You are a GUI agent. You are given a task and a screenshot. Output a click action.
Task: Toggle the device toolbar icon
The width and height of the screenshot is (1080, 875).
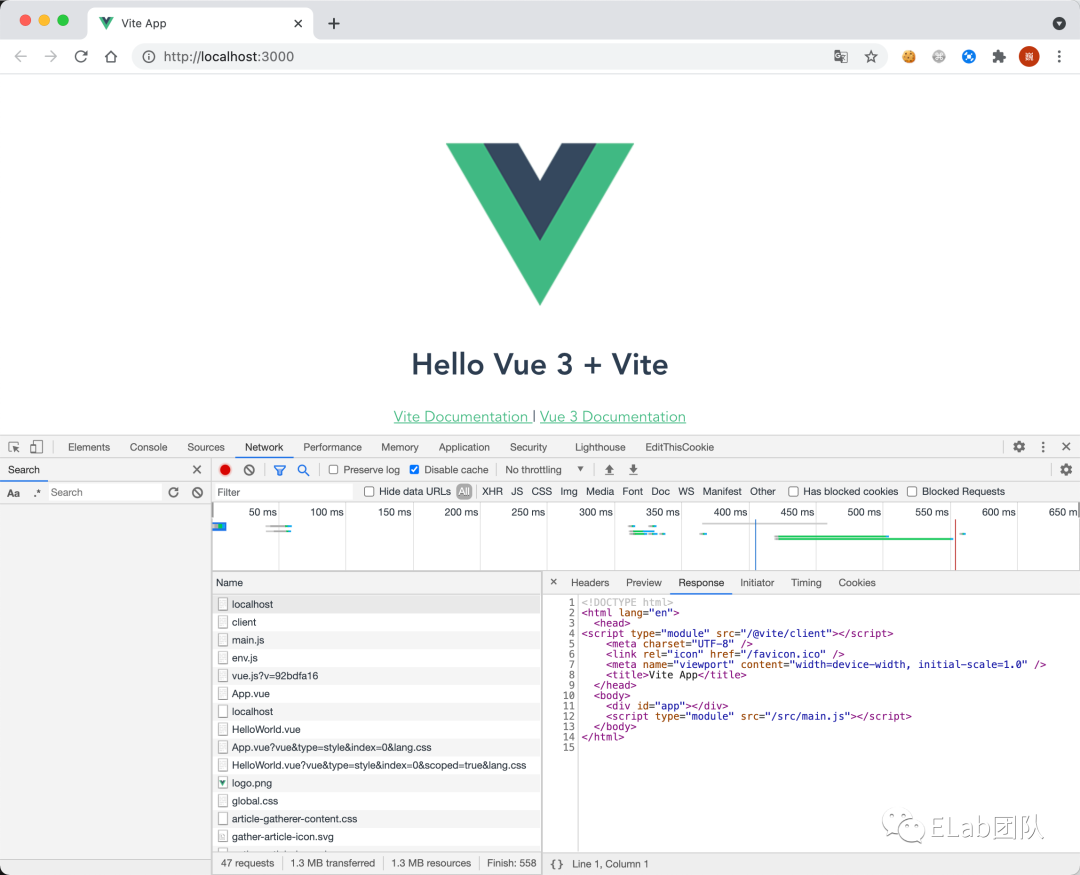(x=37, y=447)
